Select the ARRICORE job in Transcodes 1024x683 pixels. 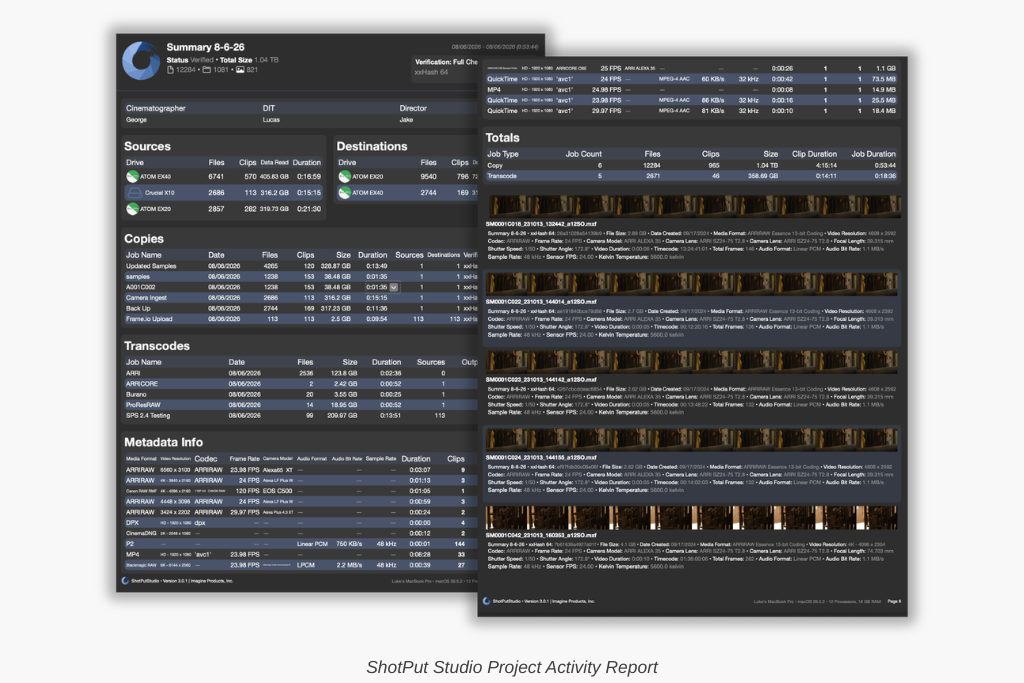142,384
